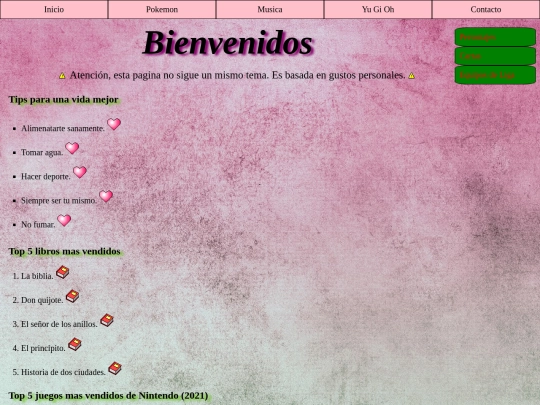Open the Contacto page
540x405 pixels.
coord(486,9)
